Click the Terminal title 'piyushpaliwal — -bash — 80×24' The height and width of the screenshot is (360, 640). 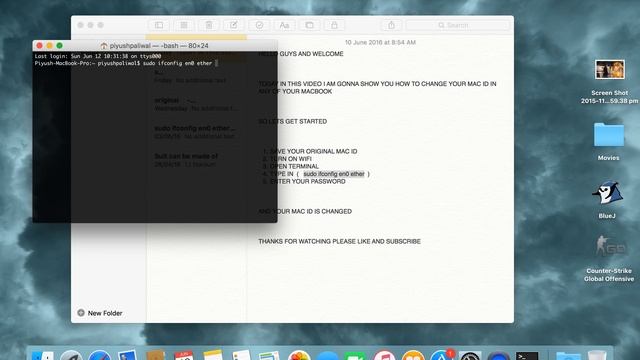pyautogui.click(x=159, y=46)
